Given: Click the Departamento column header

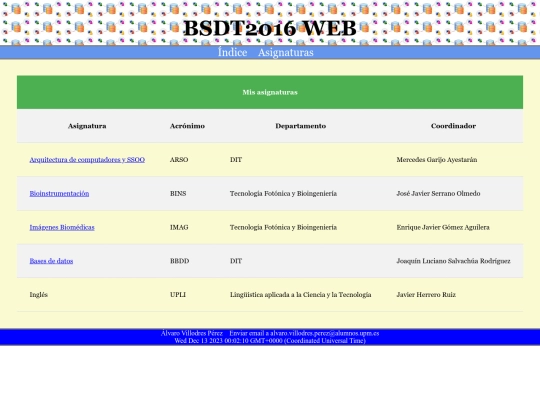Looking at the screenshot, I should point(301,126).
